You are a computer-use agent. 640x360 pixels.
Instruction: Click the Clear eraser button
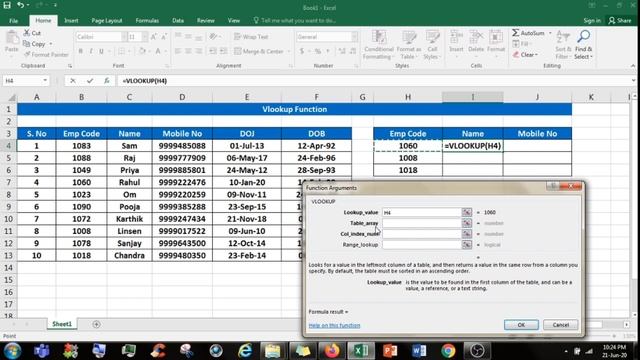[x=525, y=54]
